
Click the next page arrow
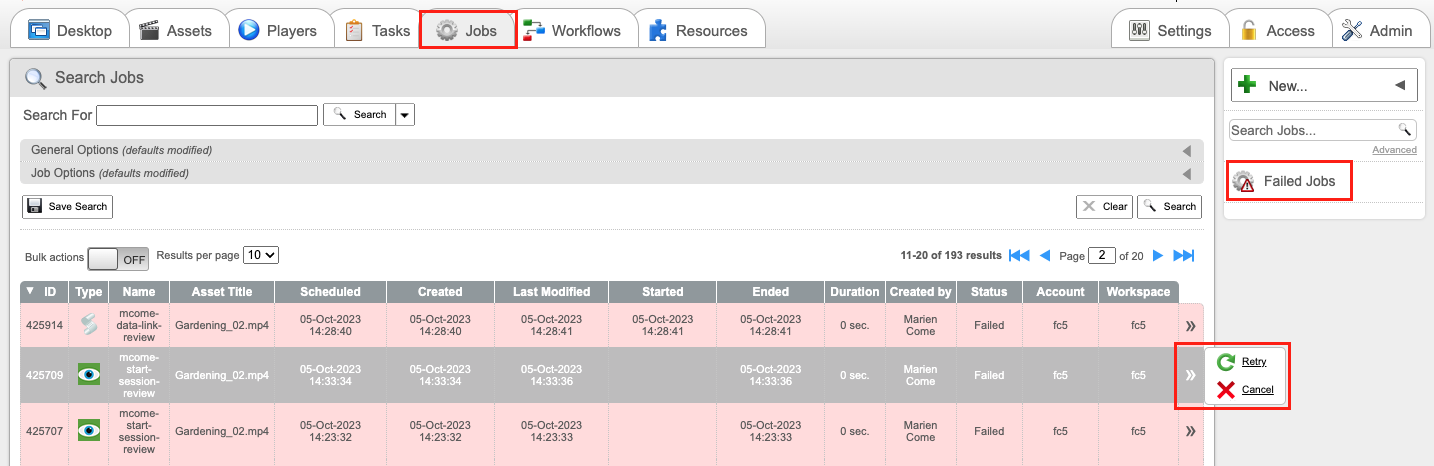[1158, 256]
